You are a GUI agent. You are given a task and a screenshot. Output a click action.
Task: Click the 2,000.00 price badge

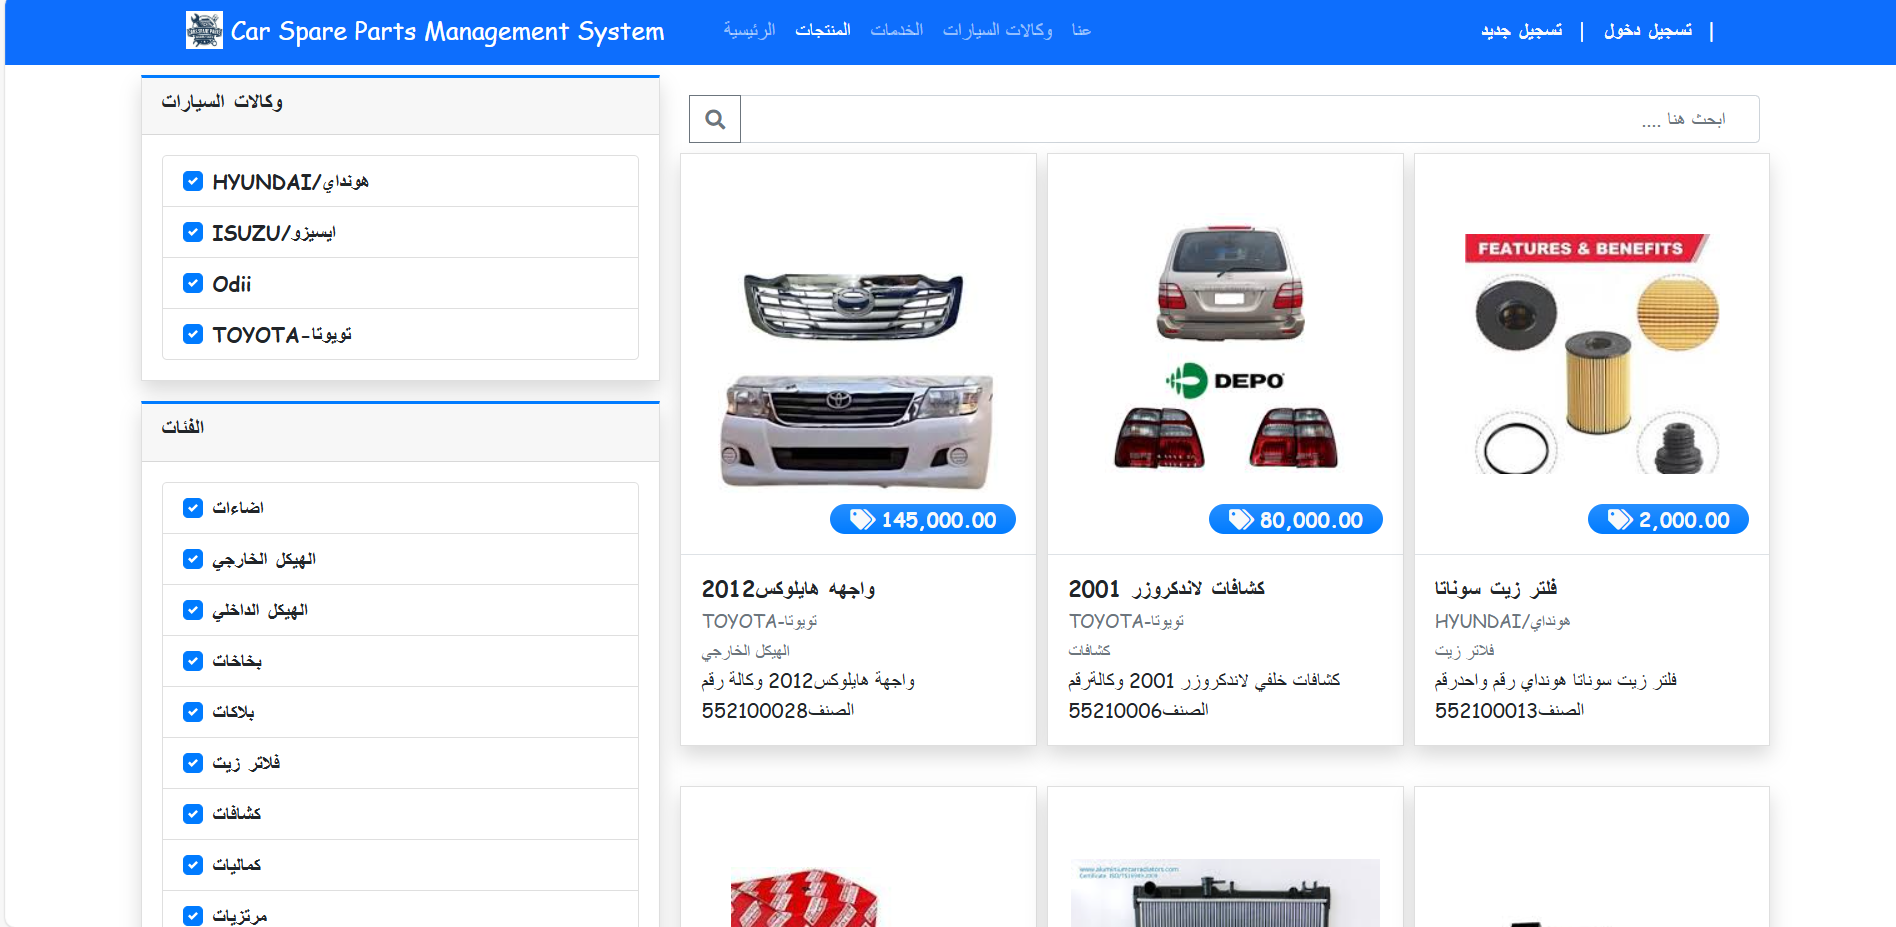tap(1668, 520)
